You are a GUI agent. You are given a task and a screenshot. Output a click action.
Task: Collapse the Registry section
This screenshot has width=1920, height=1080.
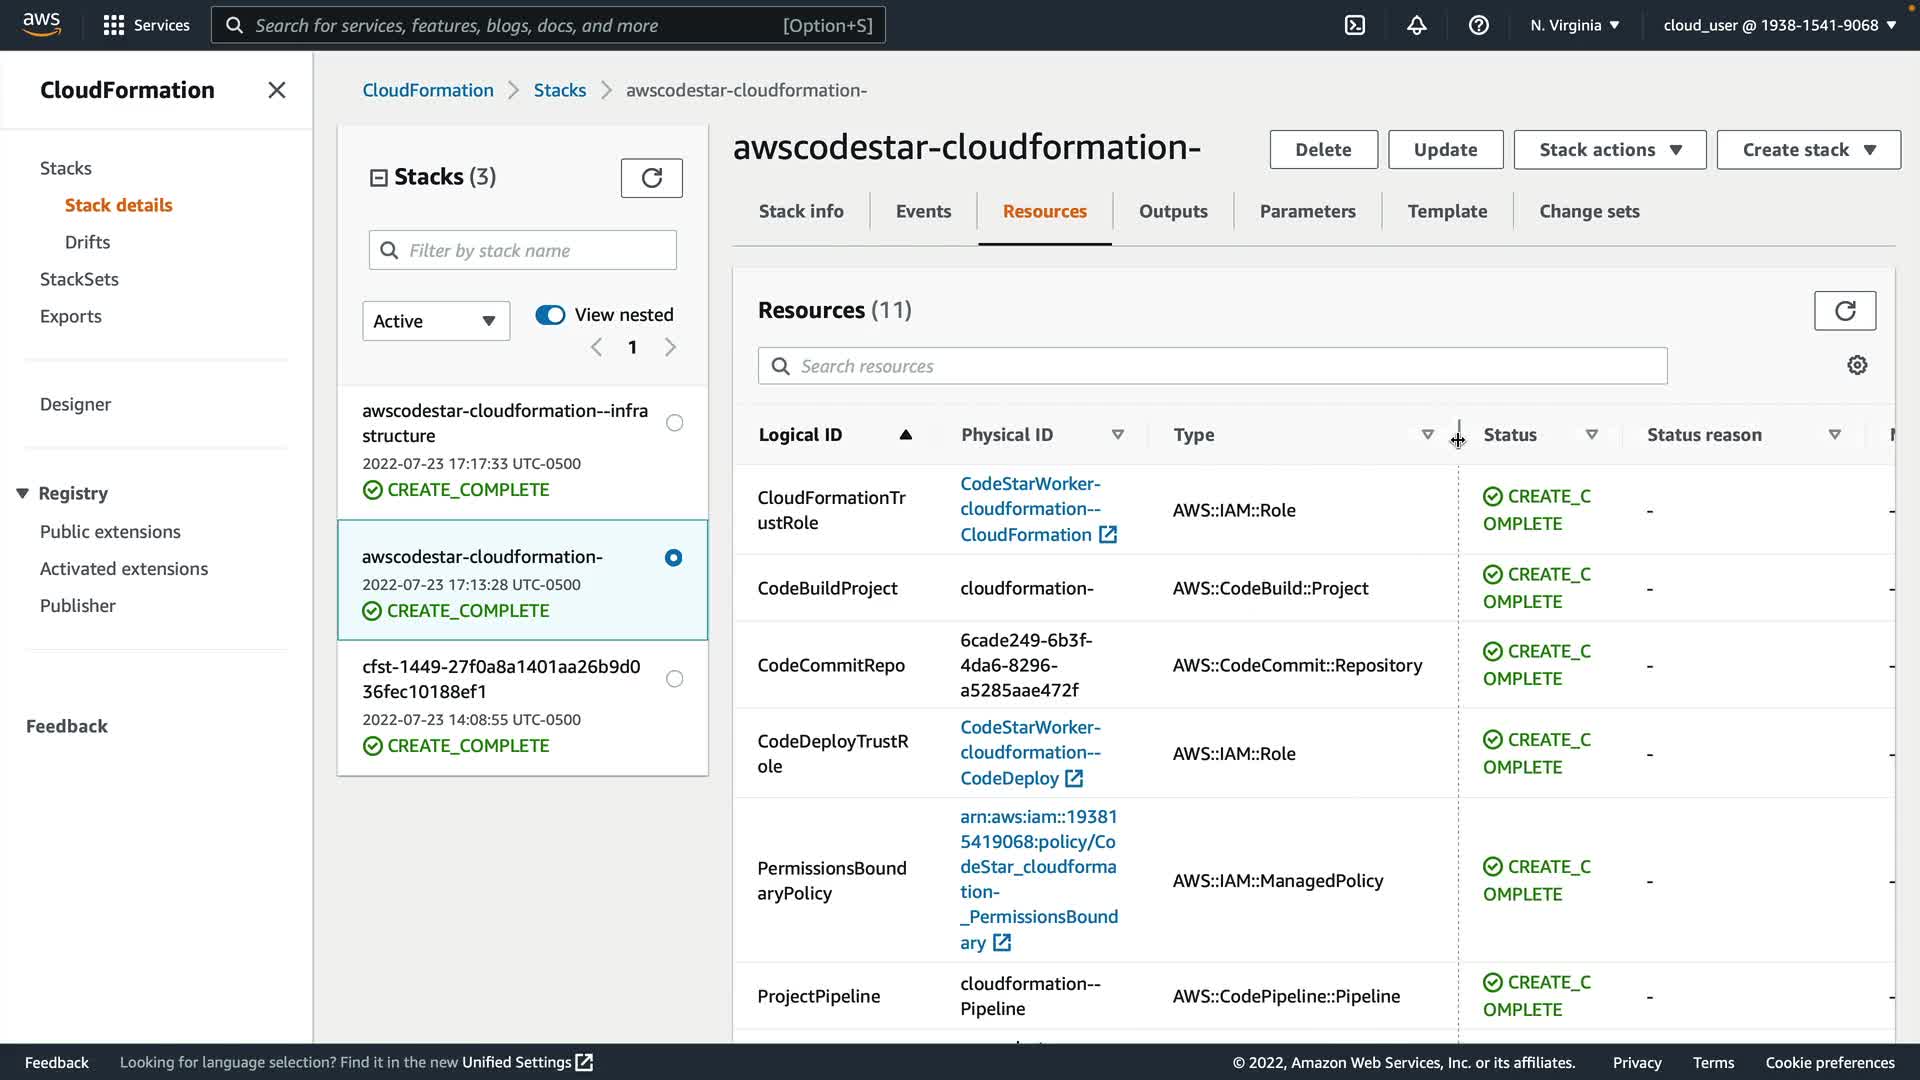tap(22, 493)
